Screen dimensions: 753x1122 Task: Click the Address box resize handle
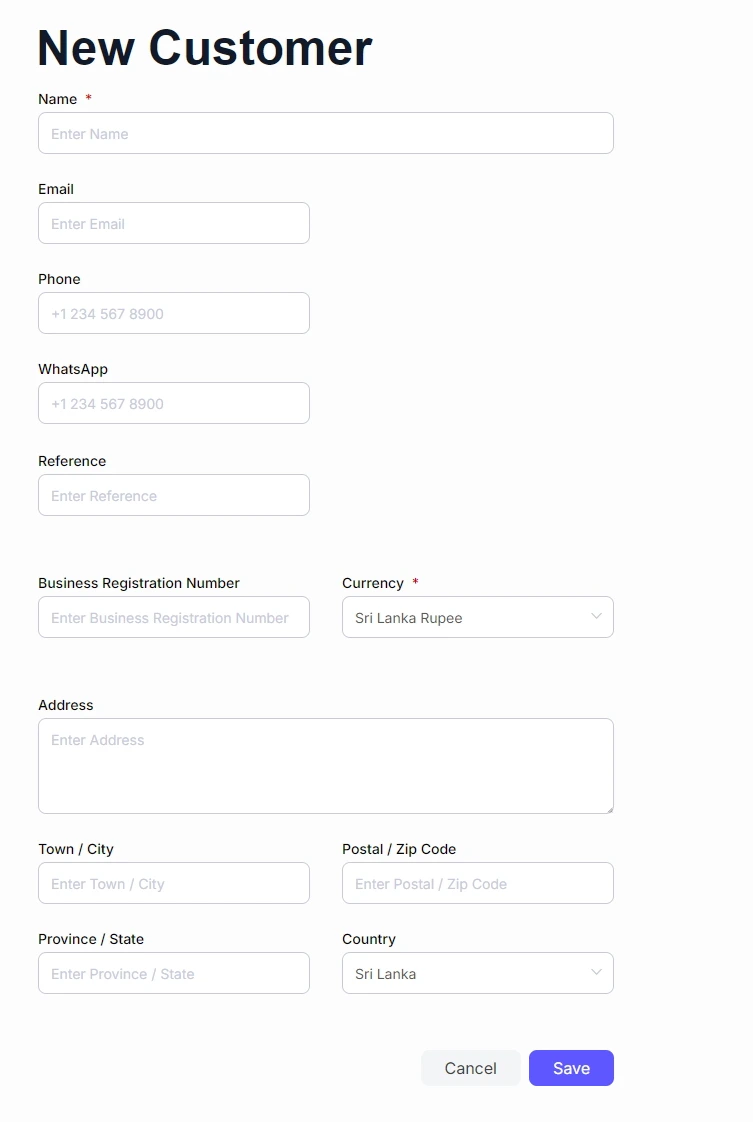pyautogui.click(x=607, y=807)
